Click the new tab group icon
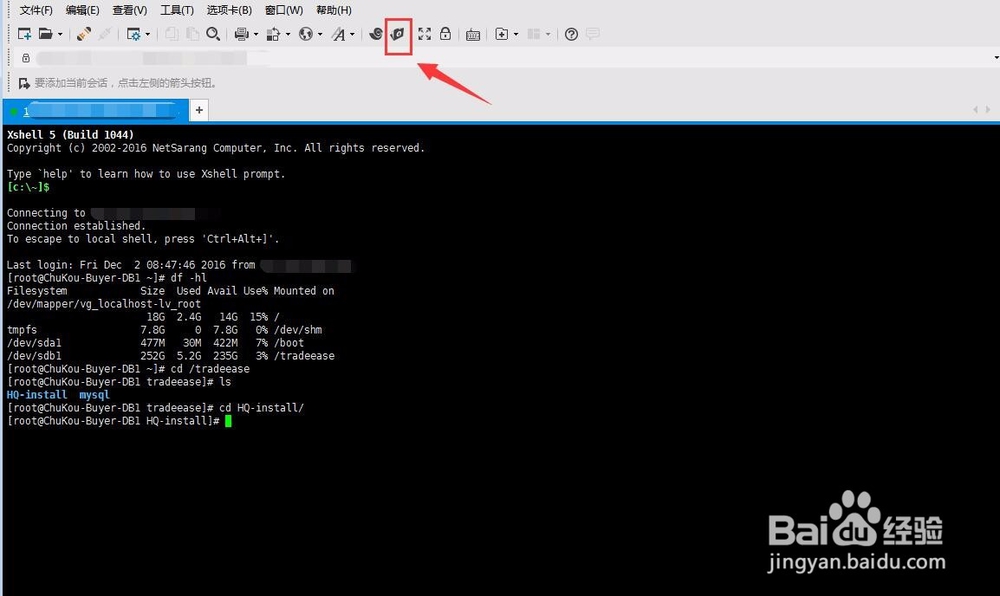1000x596 pixels. (502, 34)
